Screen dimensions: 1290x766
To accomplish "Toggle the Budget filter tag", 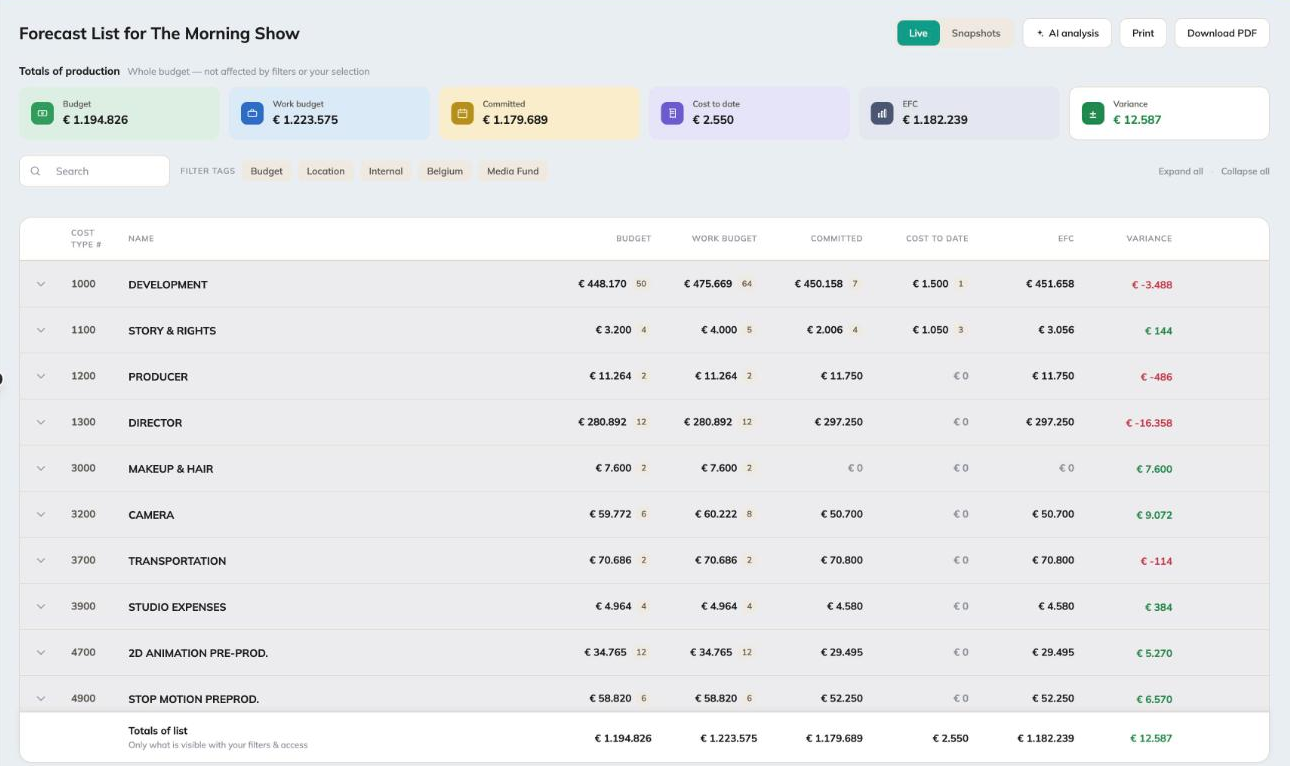I will coord(267,171).
